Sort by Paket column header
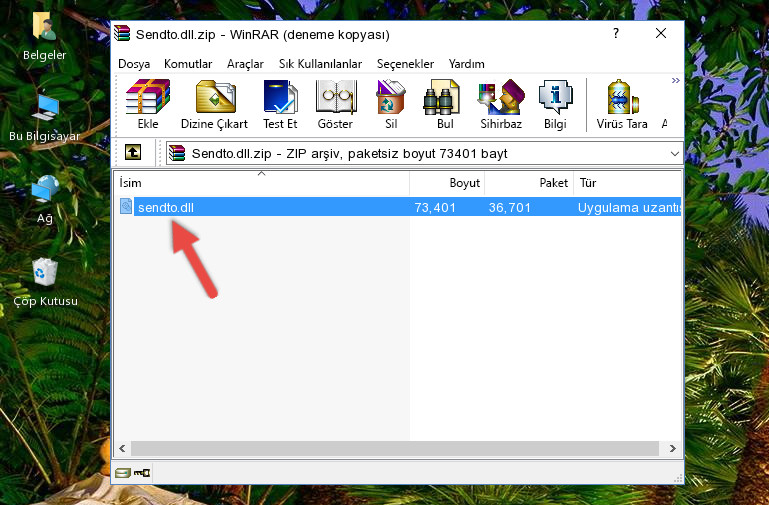The height and width of the screenshot is (505, 769). [529, 182]
